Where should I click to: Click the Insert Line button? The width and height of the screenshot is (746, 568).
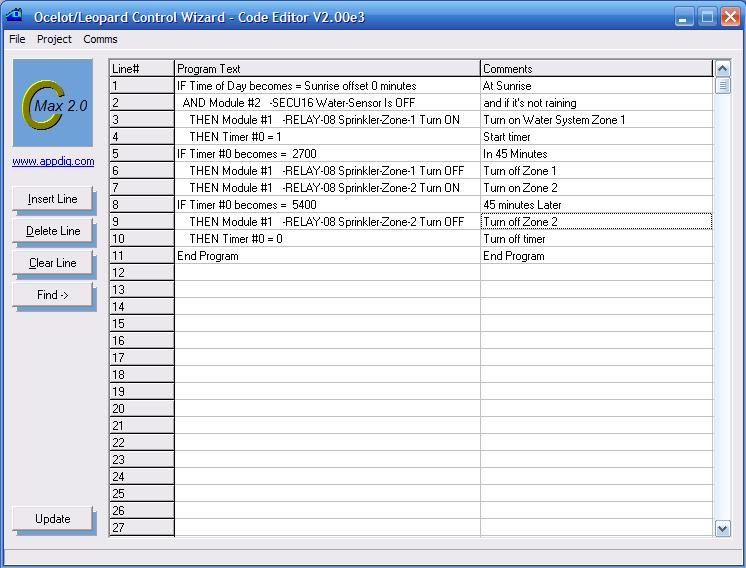click(x=52, y=199)
